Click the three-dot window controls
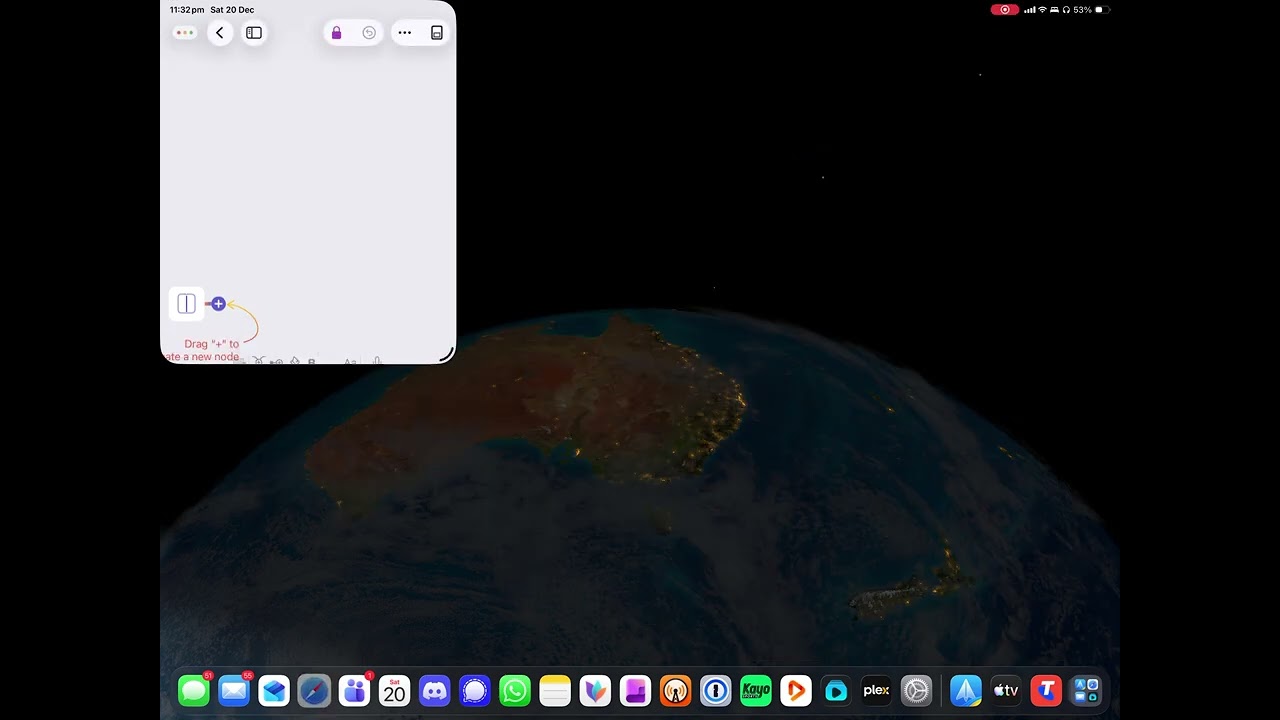 click(x=184, y=33)
